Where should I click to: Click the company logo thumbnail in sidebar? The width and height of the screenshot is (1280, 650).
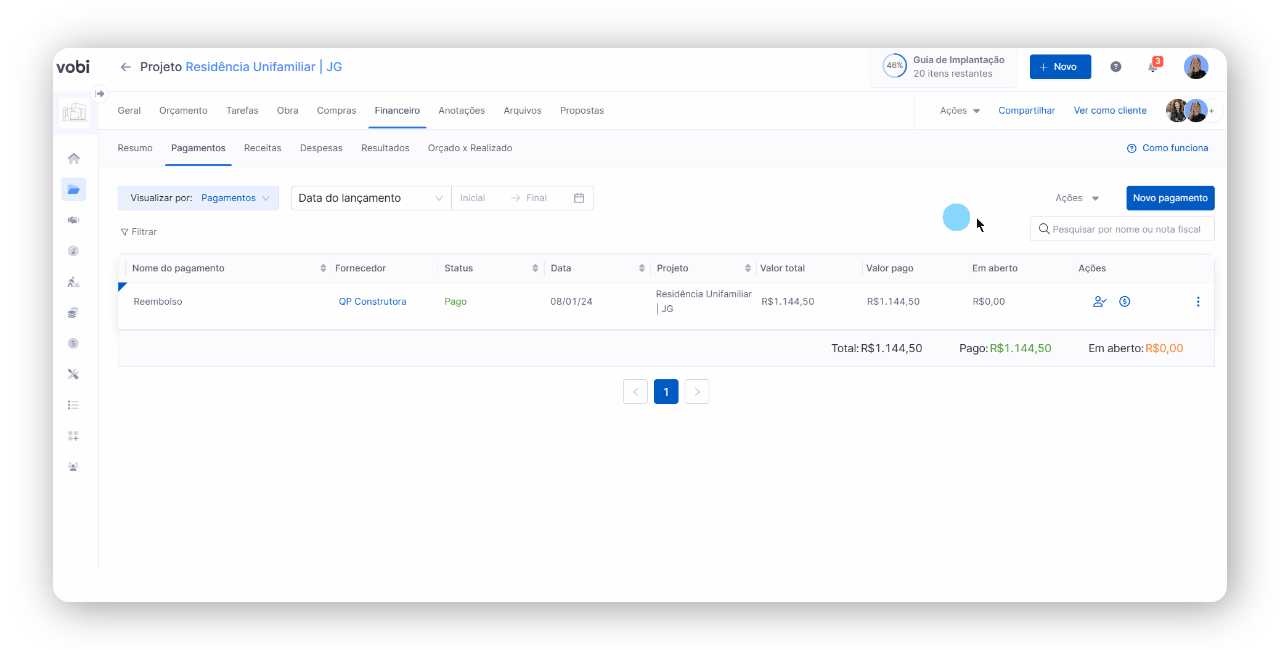[x=73, y=112]
